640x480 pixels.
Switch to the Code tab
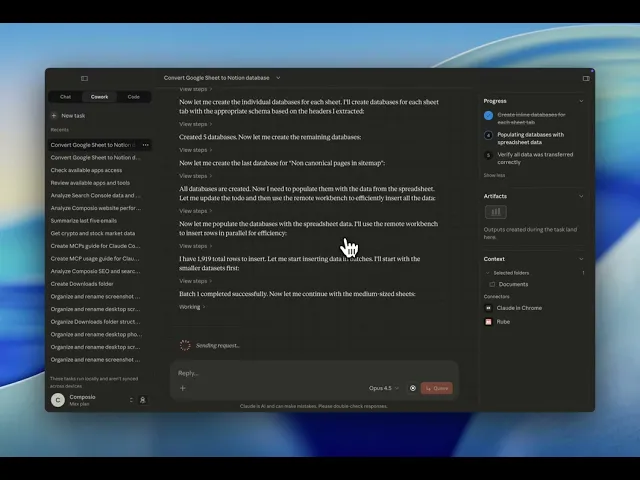pyautogui.click(x=133, y=97)
